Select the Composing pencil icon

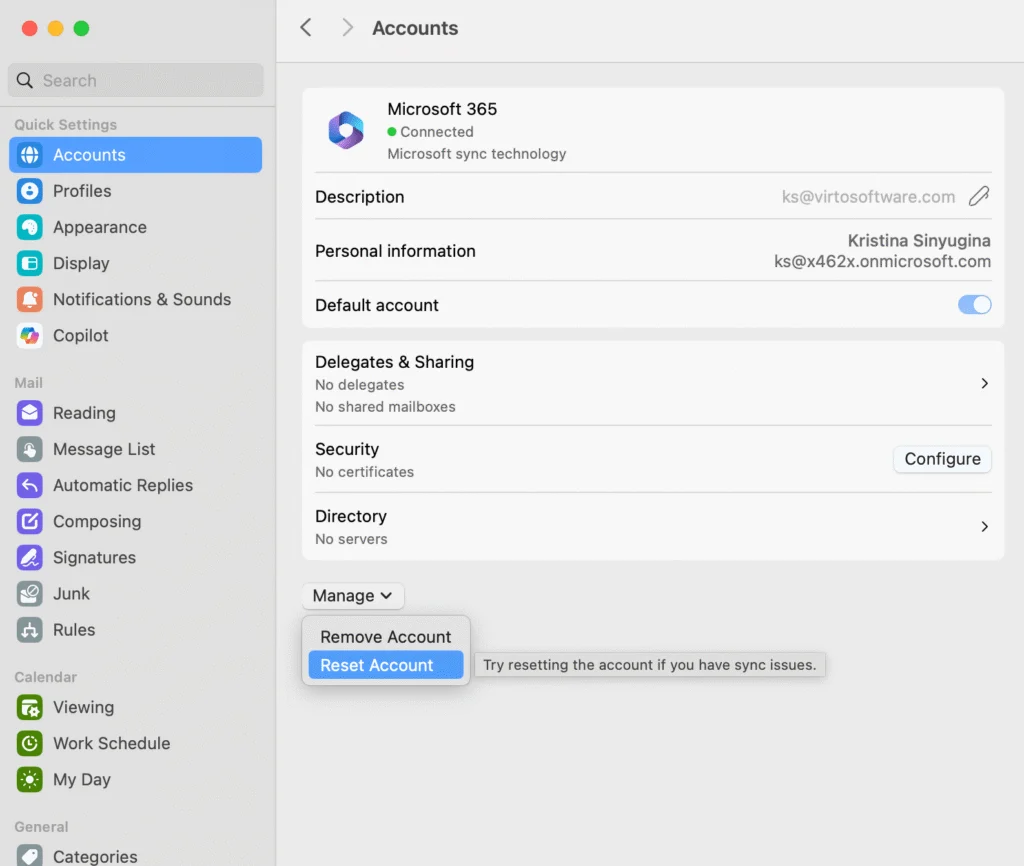[29, 521]
